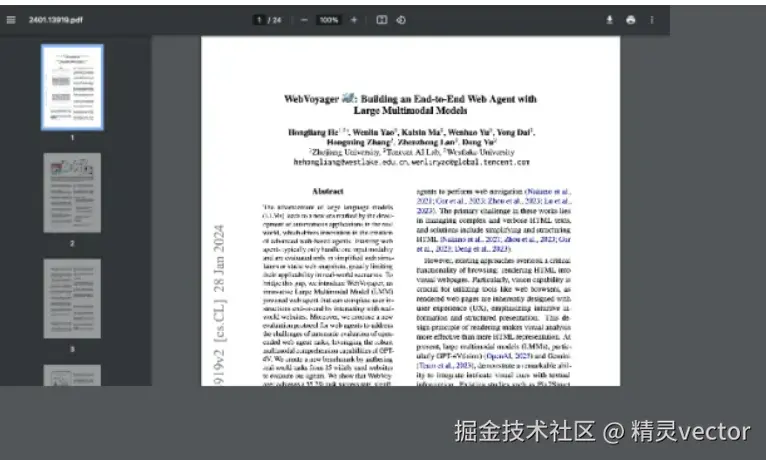Click the 100% zoom level field
This screenshot has width=766, height=460.
(x=329, y=20)
